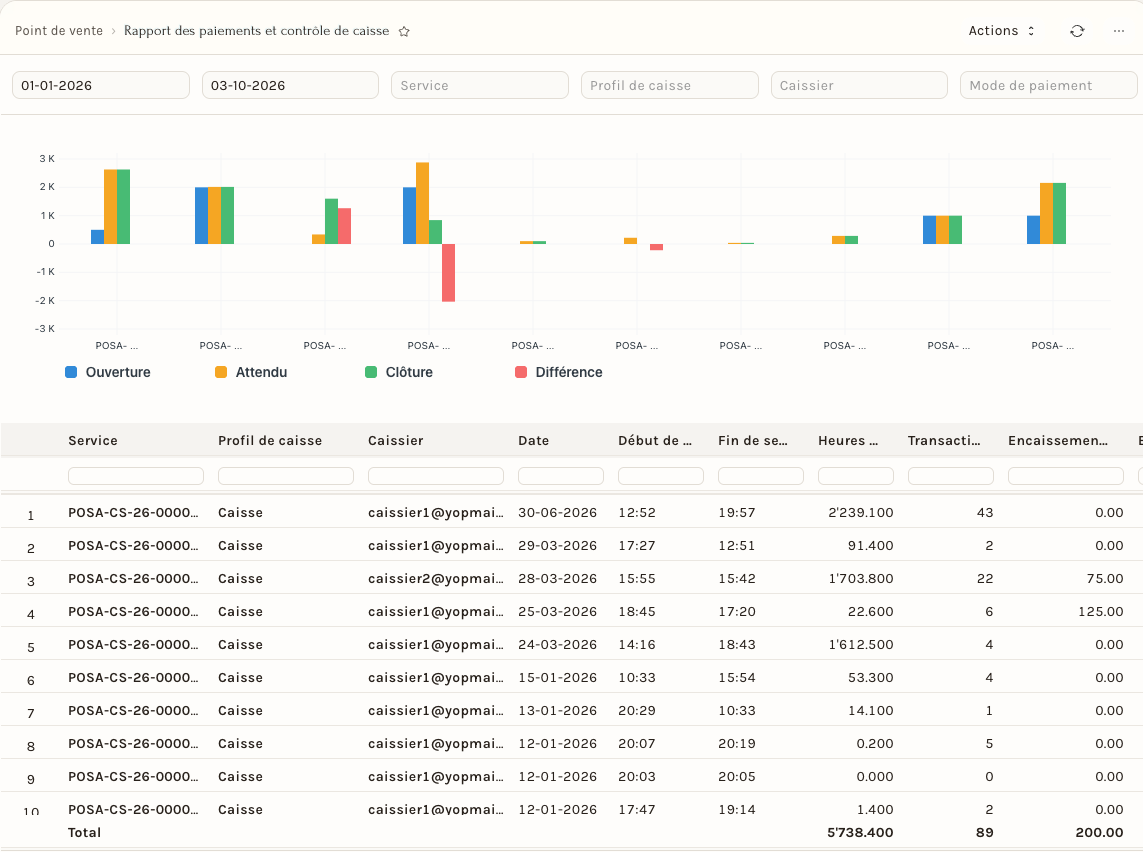Focus the Profil de caisse filter
This screenshot has width=1143, height=852.
669,85
